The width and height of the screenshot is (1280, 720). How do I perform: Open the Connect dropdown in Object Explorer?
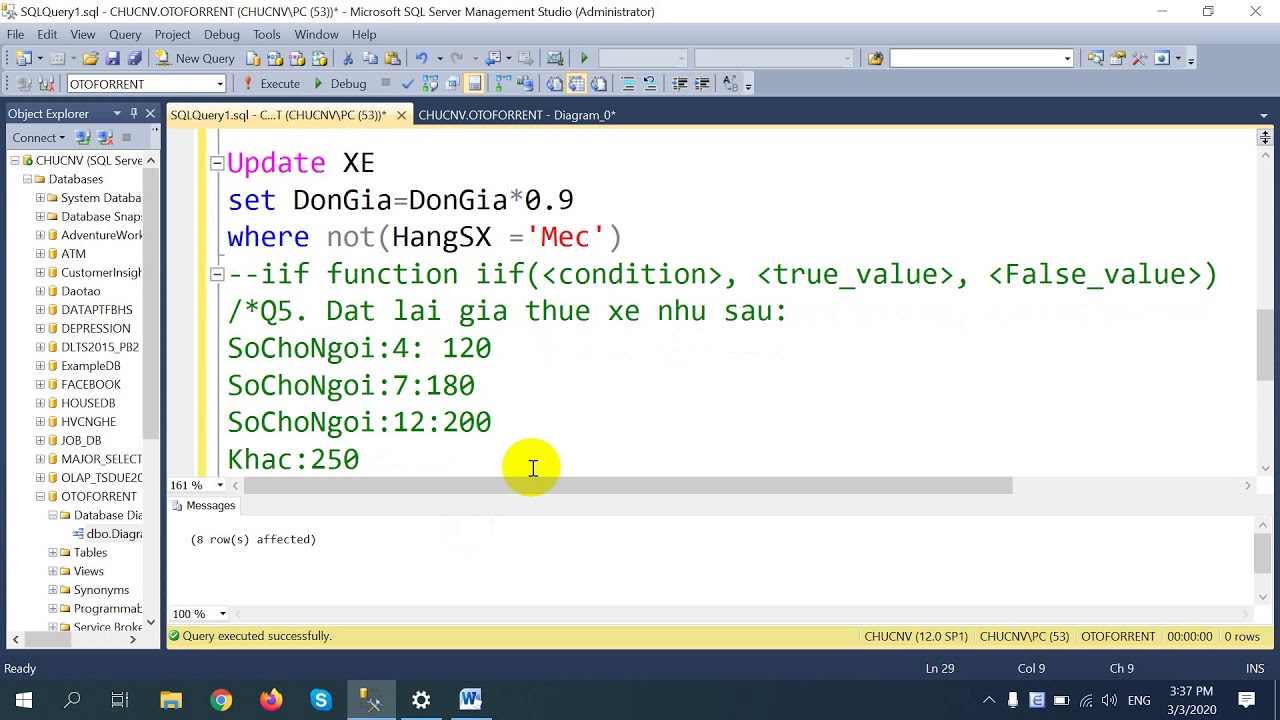(38, 137)
